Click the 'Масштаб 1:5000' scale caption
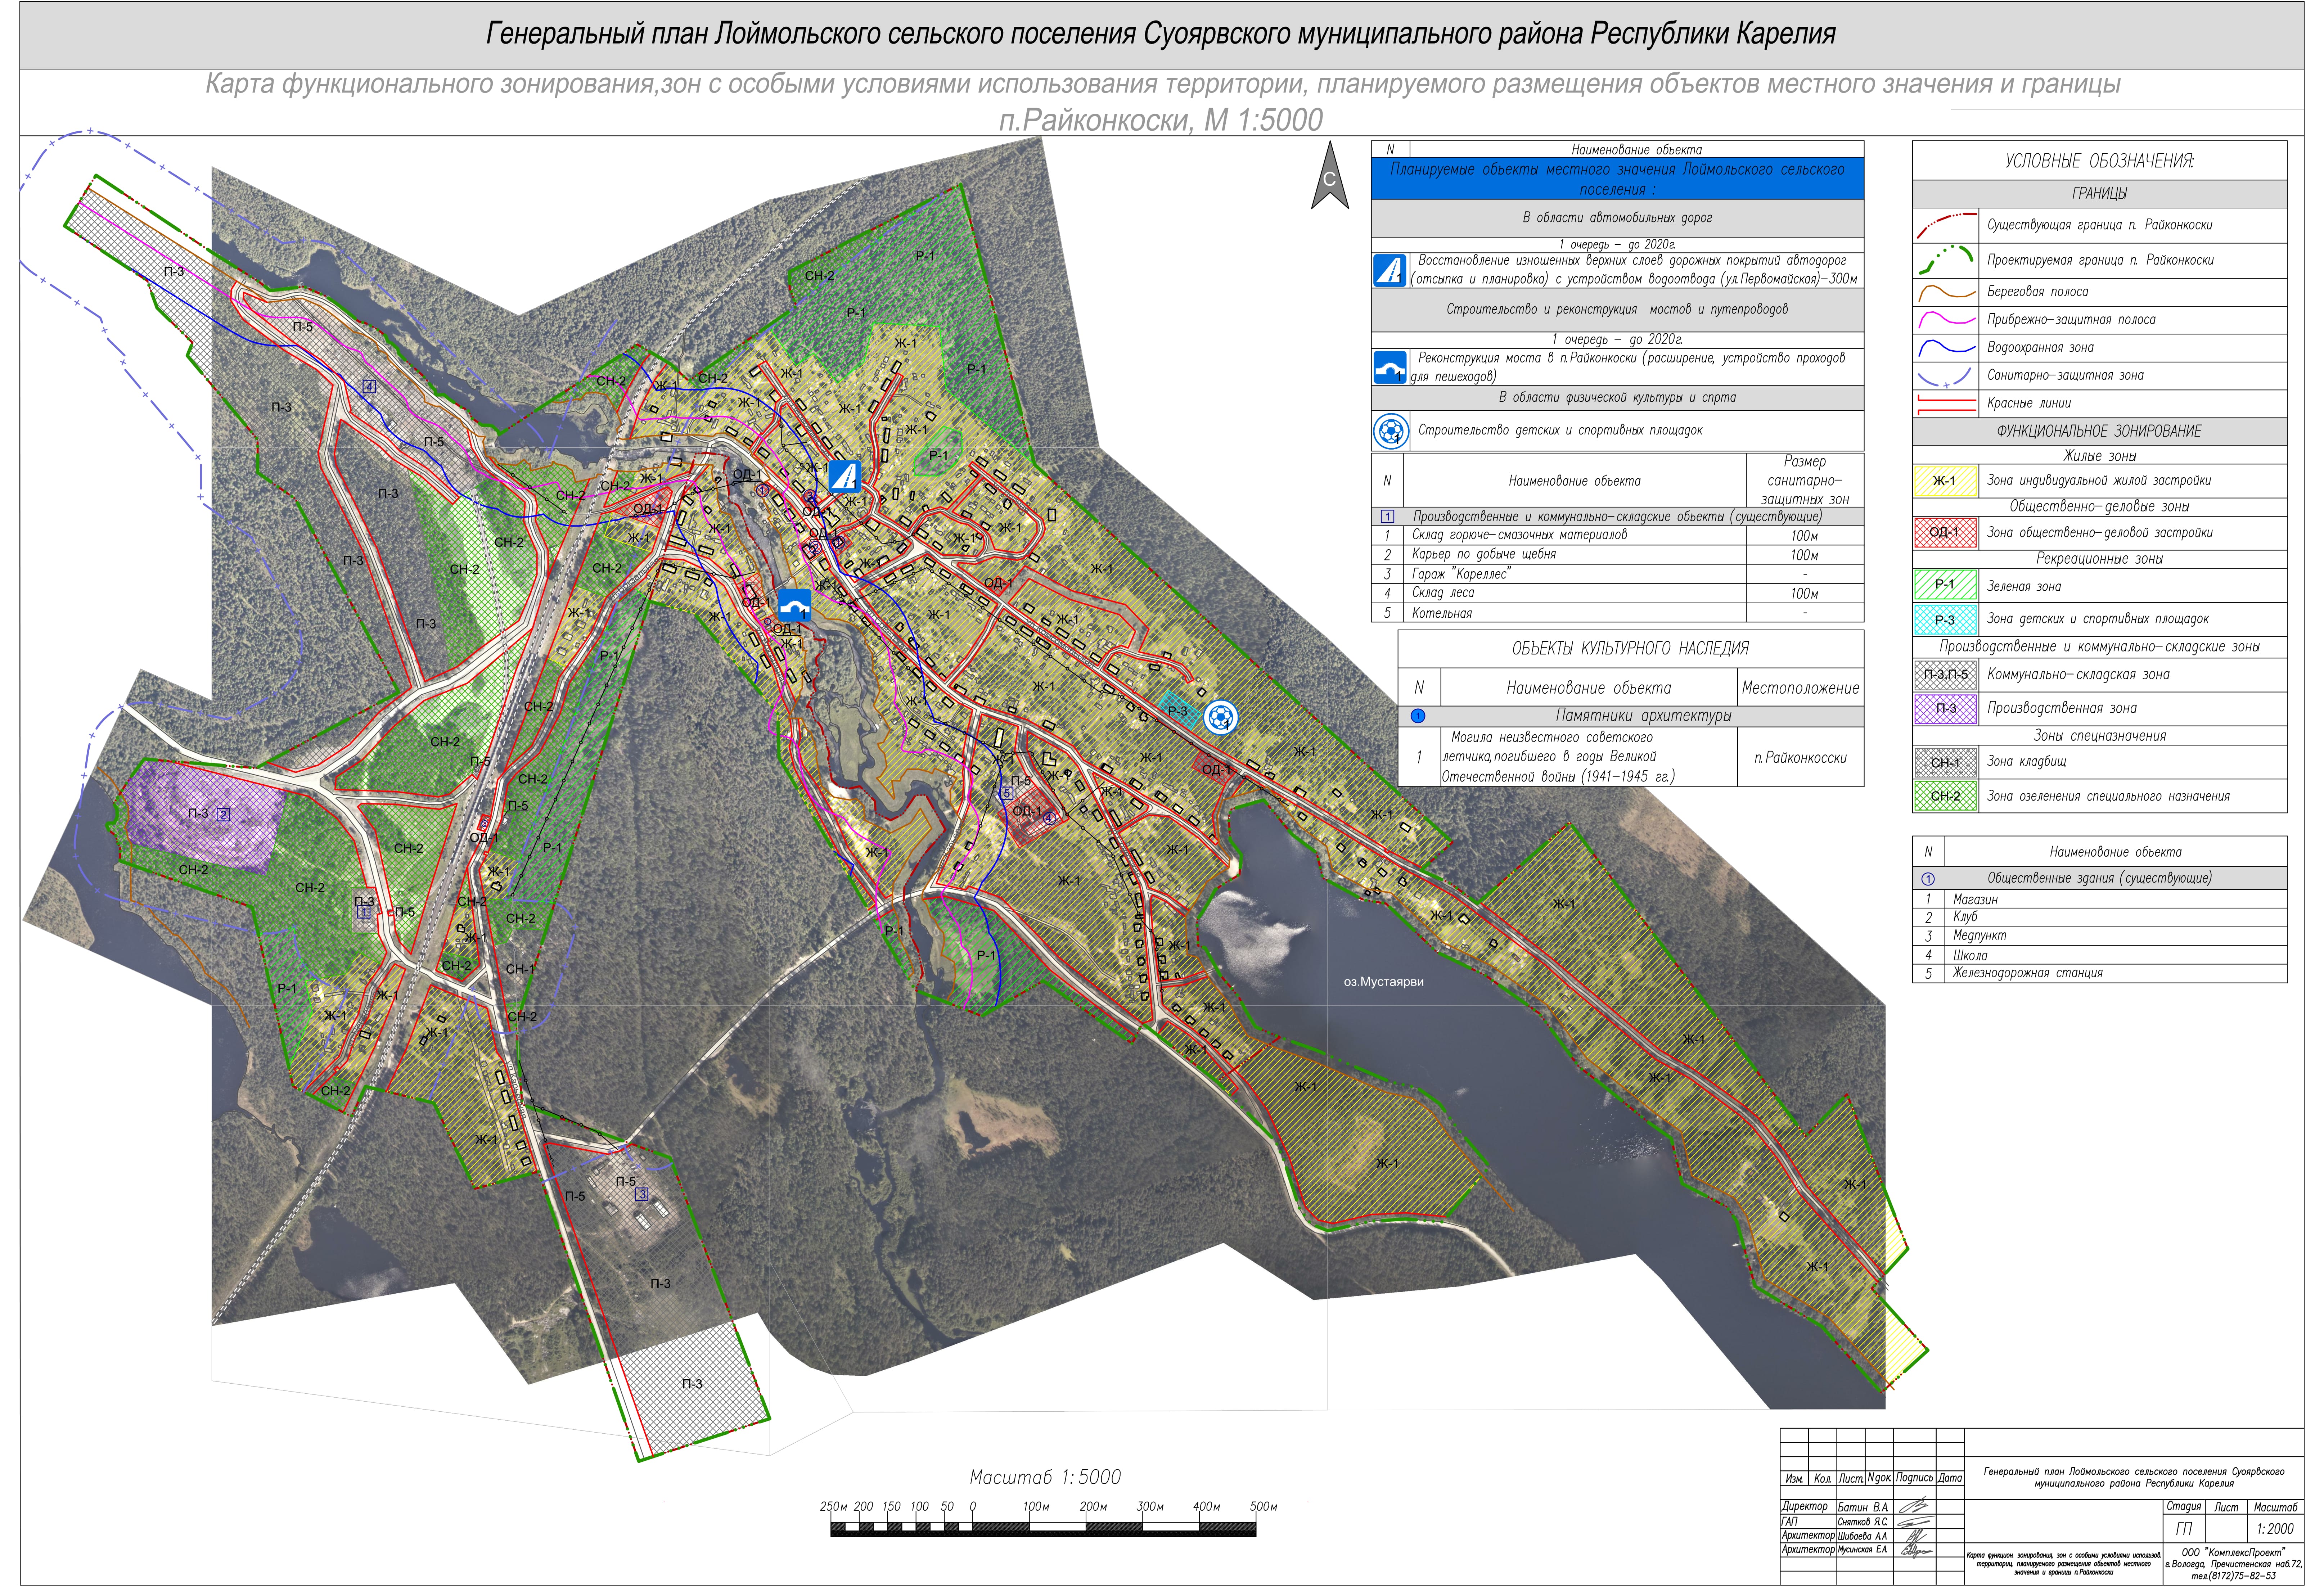 point(1045,1477)
